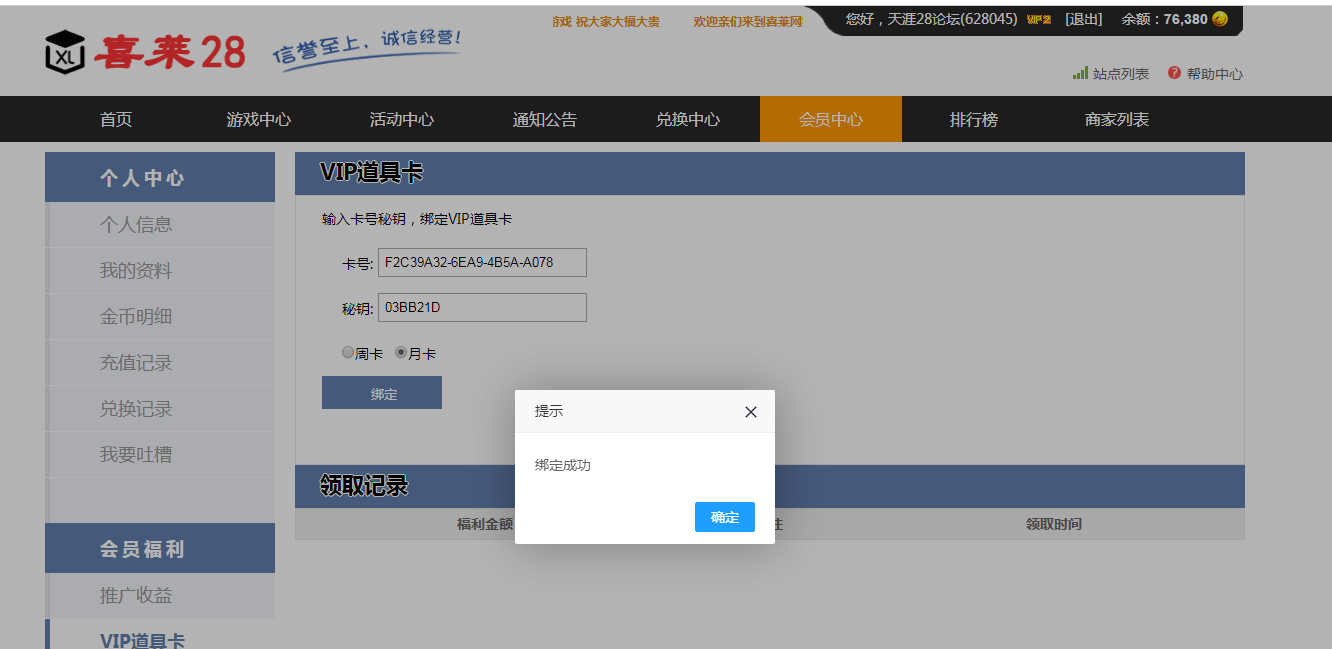Viewport: 1332px width, 649px height.
Task: Open the 游戏中心 menu
Action: coord(258,120)
